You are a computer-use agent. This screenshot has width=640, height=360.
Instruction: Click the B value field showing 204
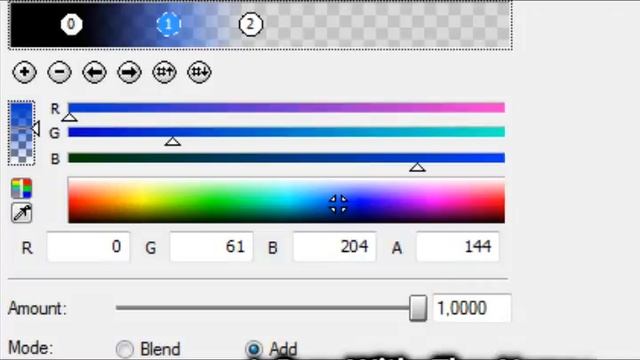335,247
